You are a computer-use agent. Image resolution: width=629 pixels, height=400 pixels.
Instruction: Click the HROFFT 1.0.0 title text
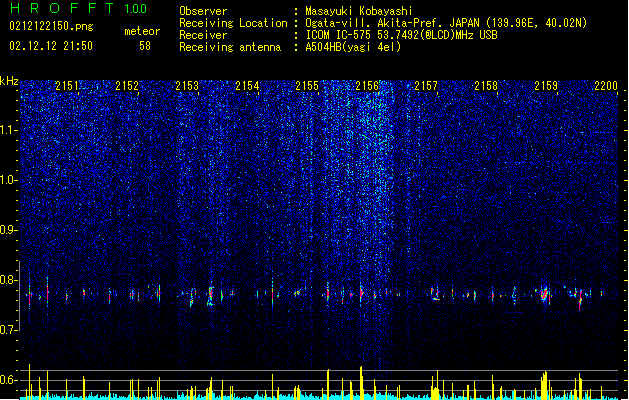coord(78,8)
